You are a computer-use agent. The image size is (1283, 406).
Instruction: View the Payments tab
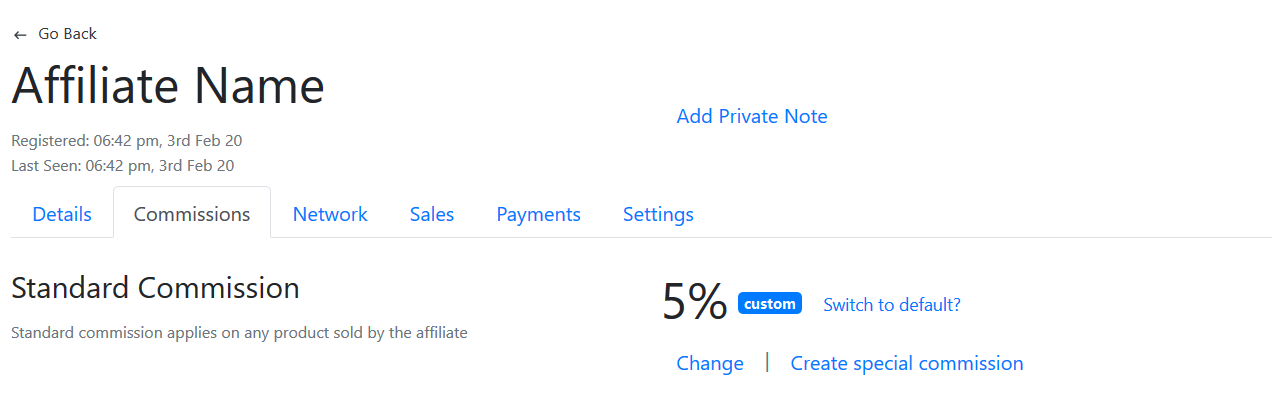538,214
